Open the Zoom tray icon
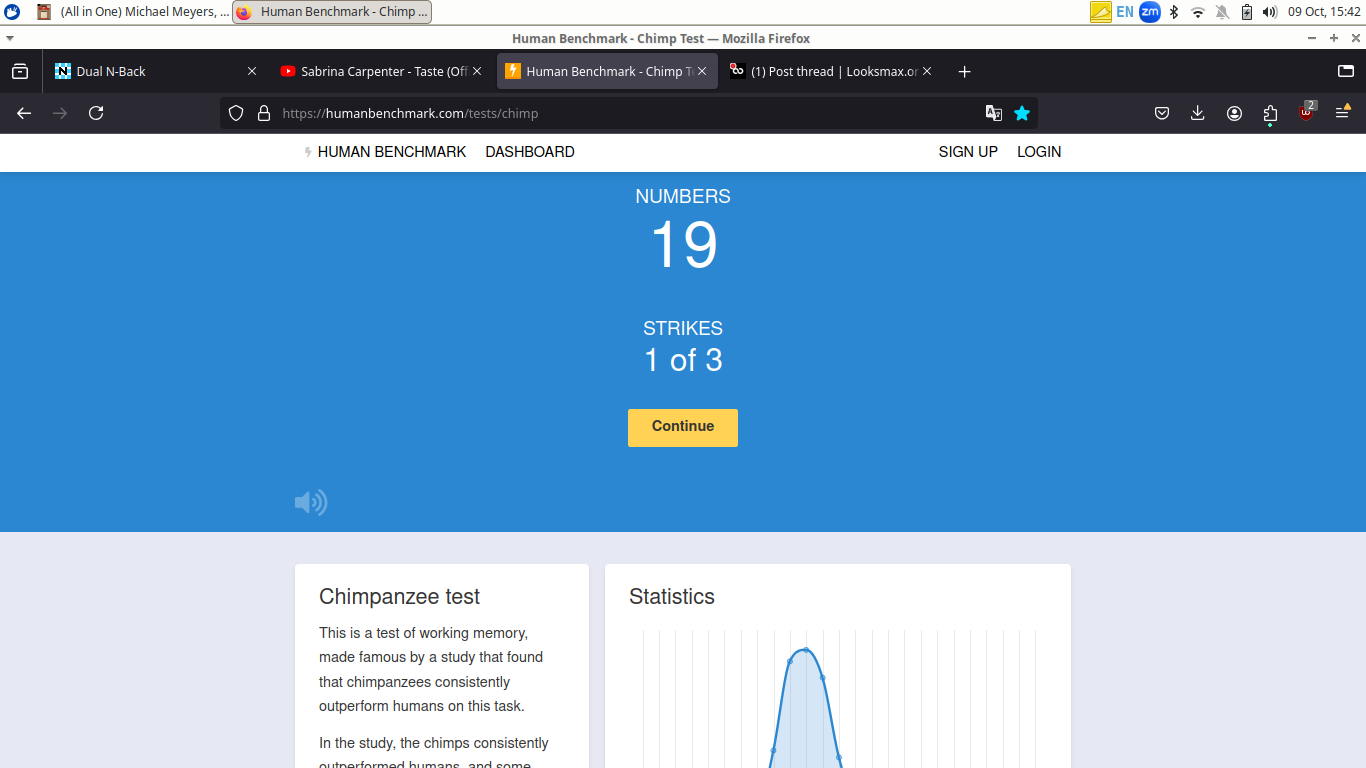1366x768 pixels. tap(1150, 12)
